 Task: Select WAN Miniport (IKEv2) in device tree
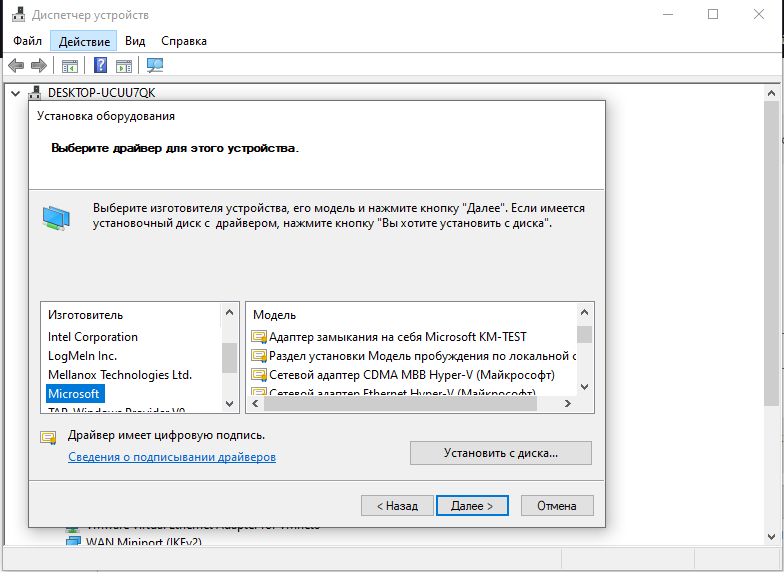[x=144, y=542]
